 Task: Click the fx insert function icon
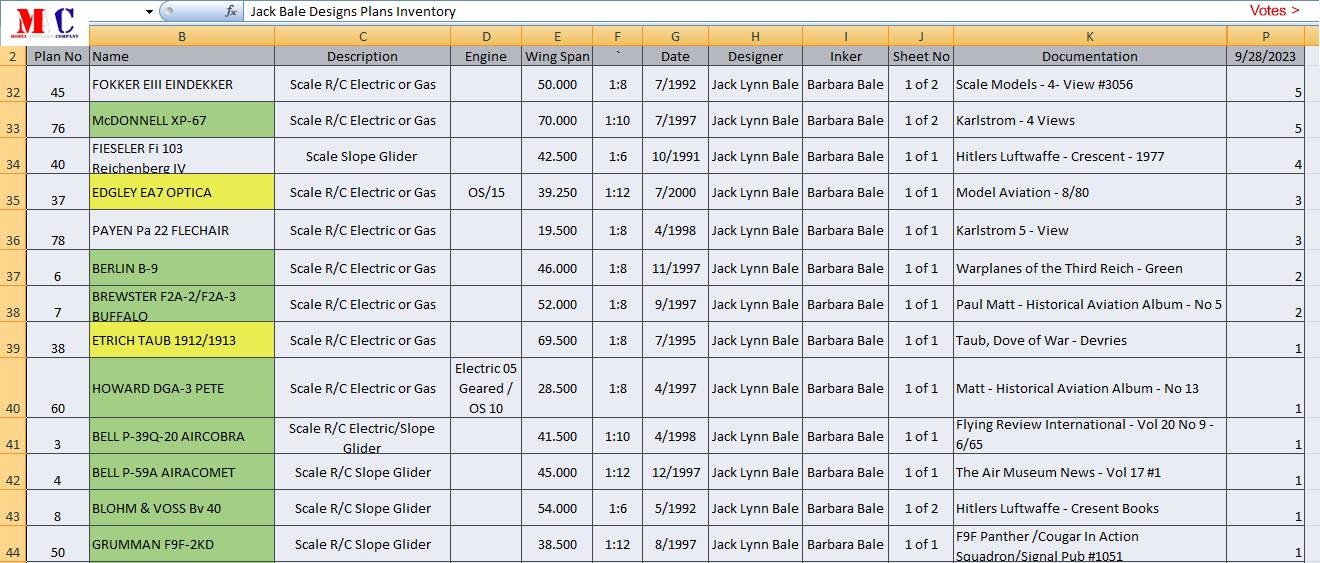pyautogui.click(x=231, y=11)
